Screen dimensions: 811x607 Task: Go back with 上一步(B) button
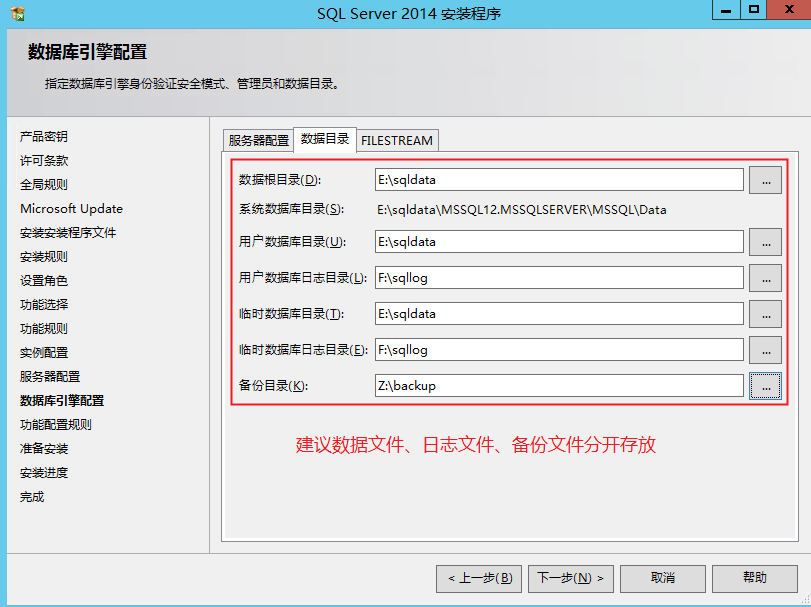coord(479,578)
